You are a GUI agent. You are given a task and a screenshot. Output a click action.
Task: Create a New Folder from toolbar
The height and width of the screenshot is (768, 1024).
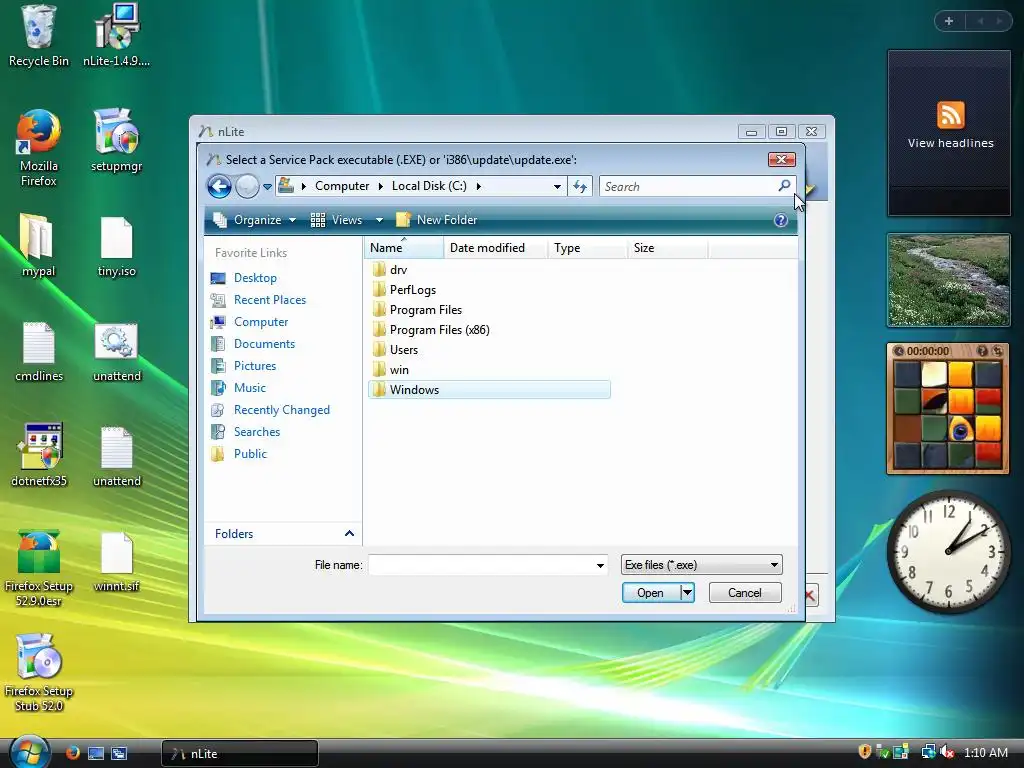(x=437, y=220)
